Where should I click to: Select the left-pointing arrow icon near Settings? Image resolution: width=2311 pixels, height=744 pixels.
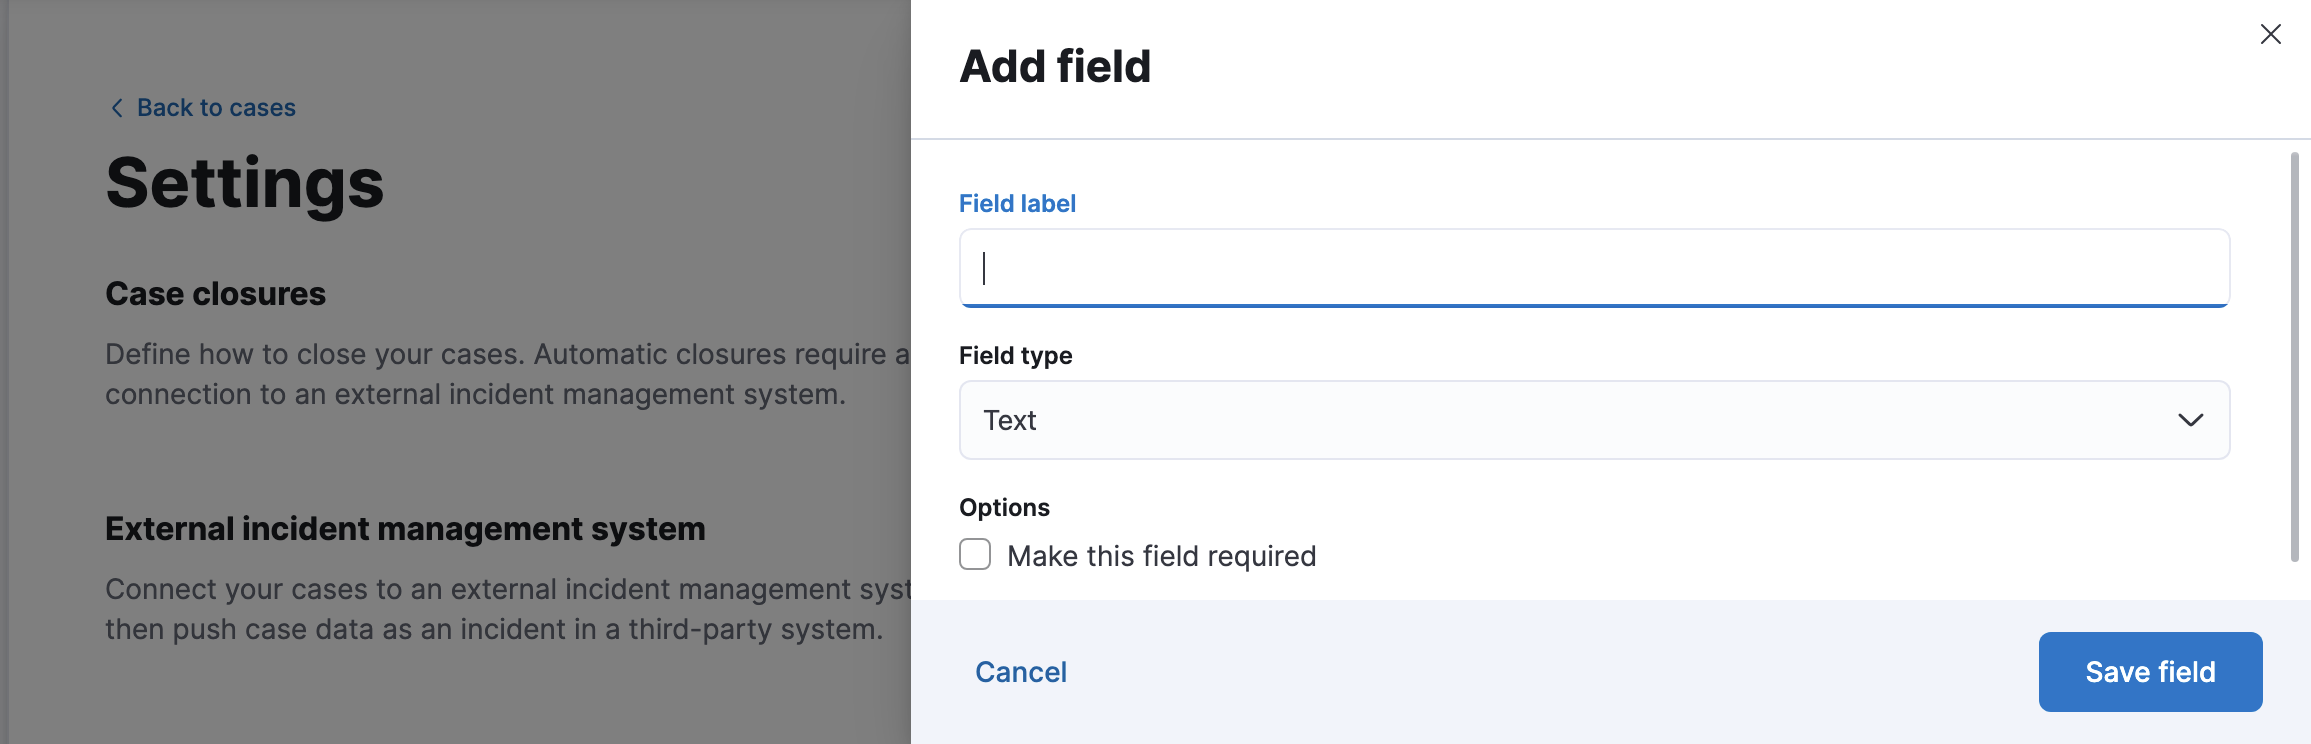tap(116, 107)
